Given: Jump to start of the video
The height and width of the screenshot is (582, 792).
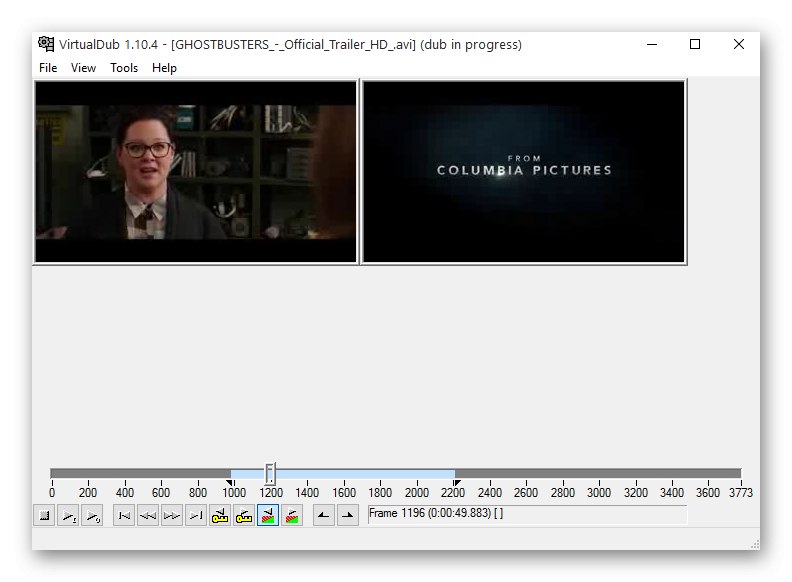Looking at the screenshot, I should point(124,516).
